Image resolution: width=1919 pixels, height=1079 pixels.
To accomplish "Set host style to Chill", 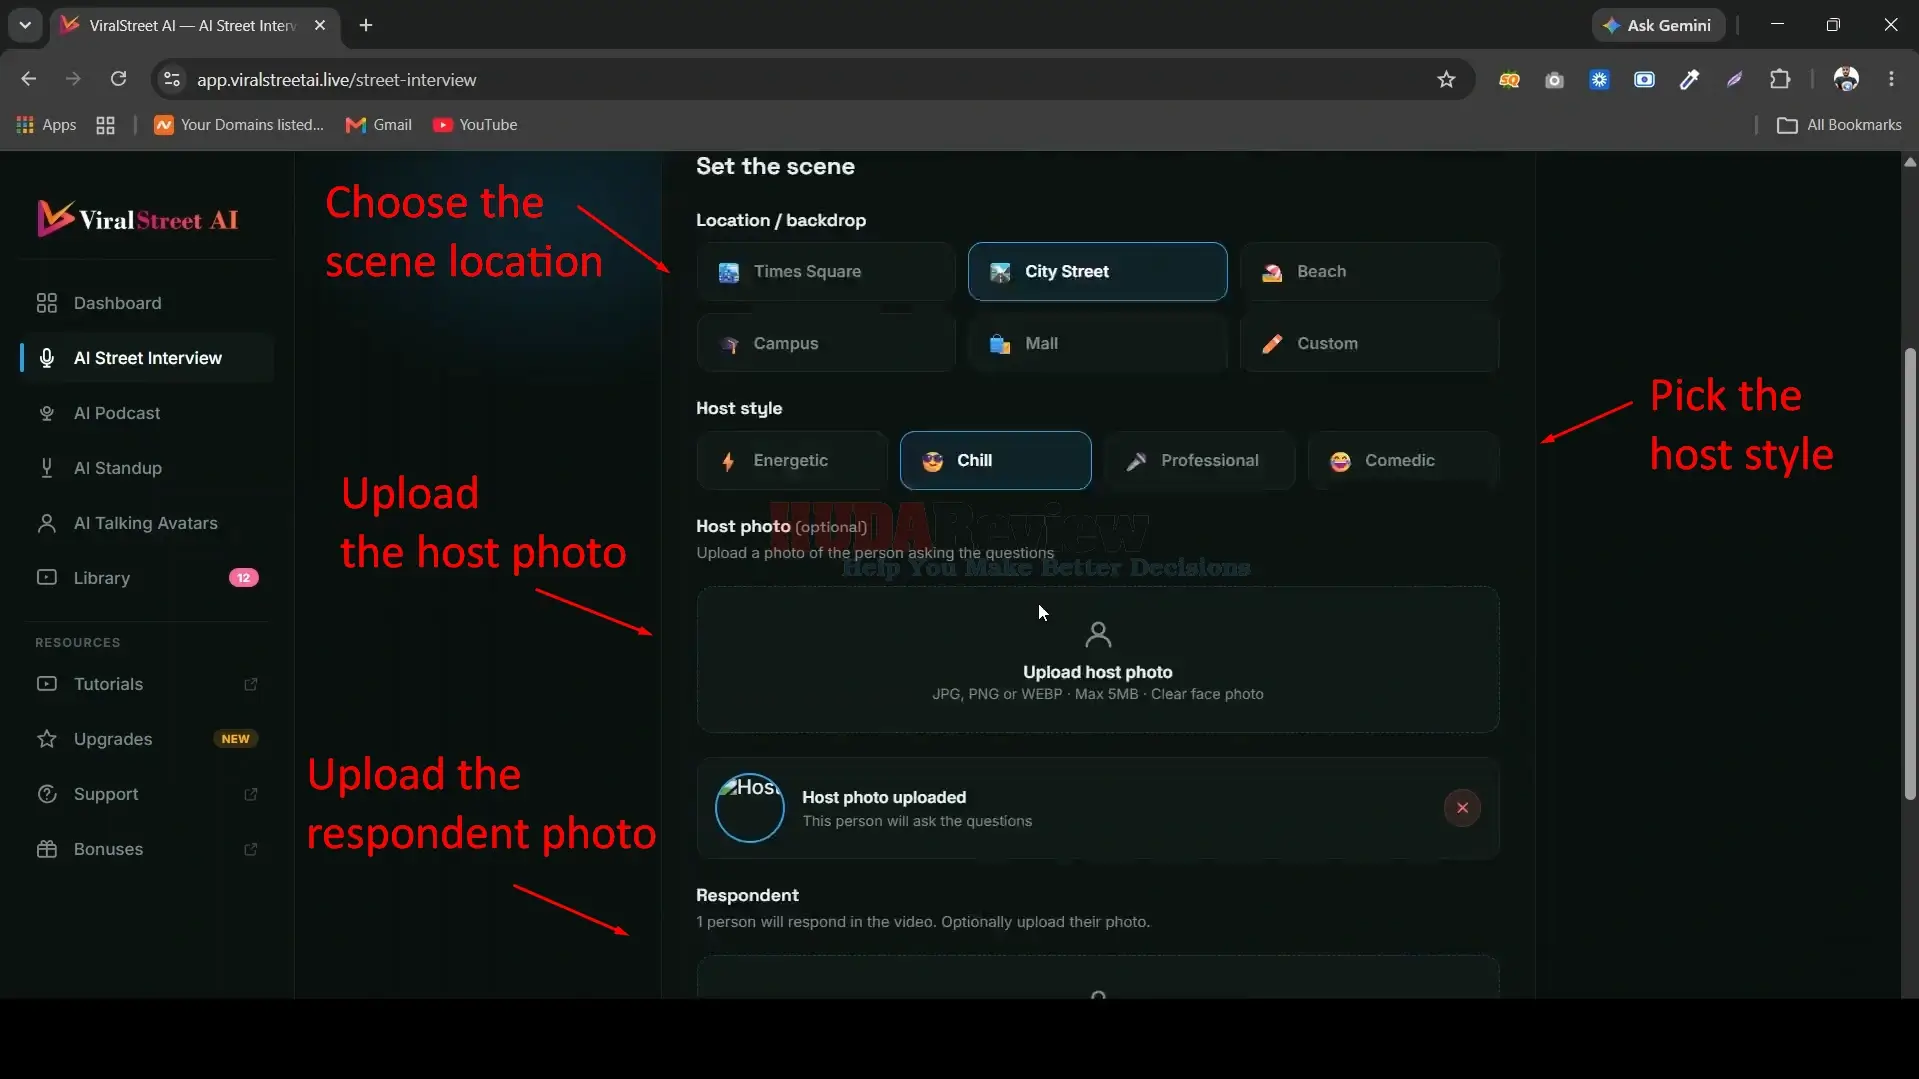I will (x=995, y=460).
